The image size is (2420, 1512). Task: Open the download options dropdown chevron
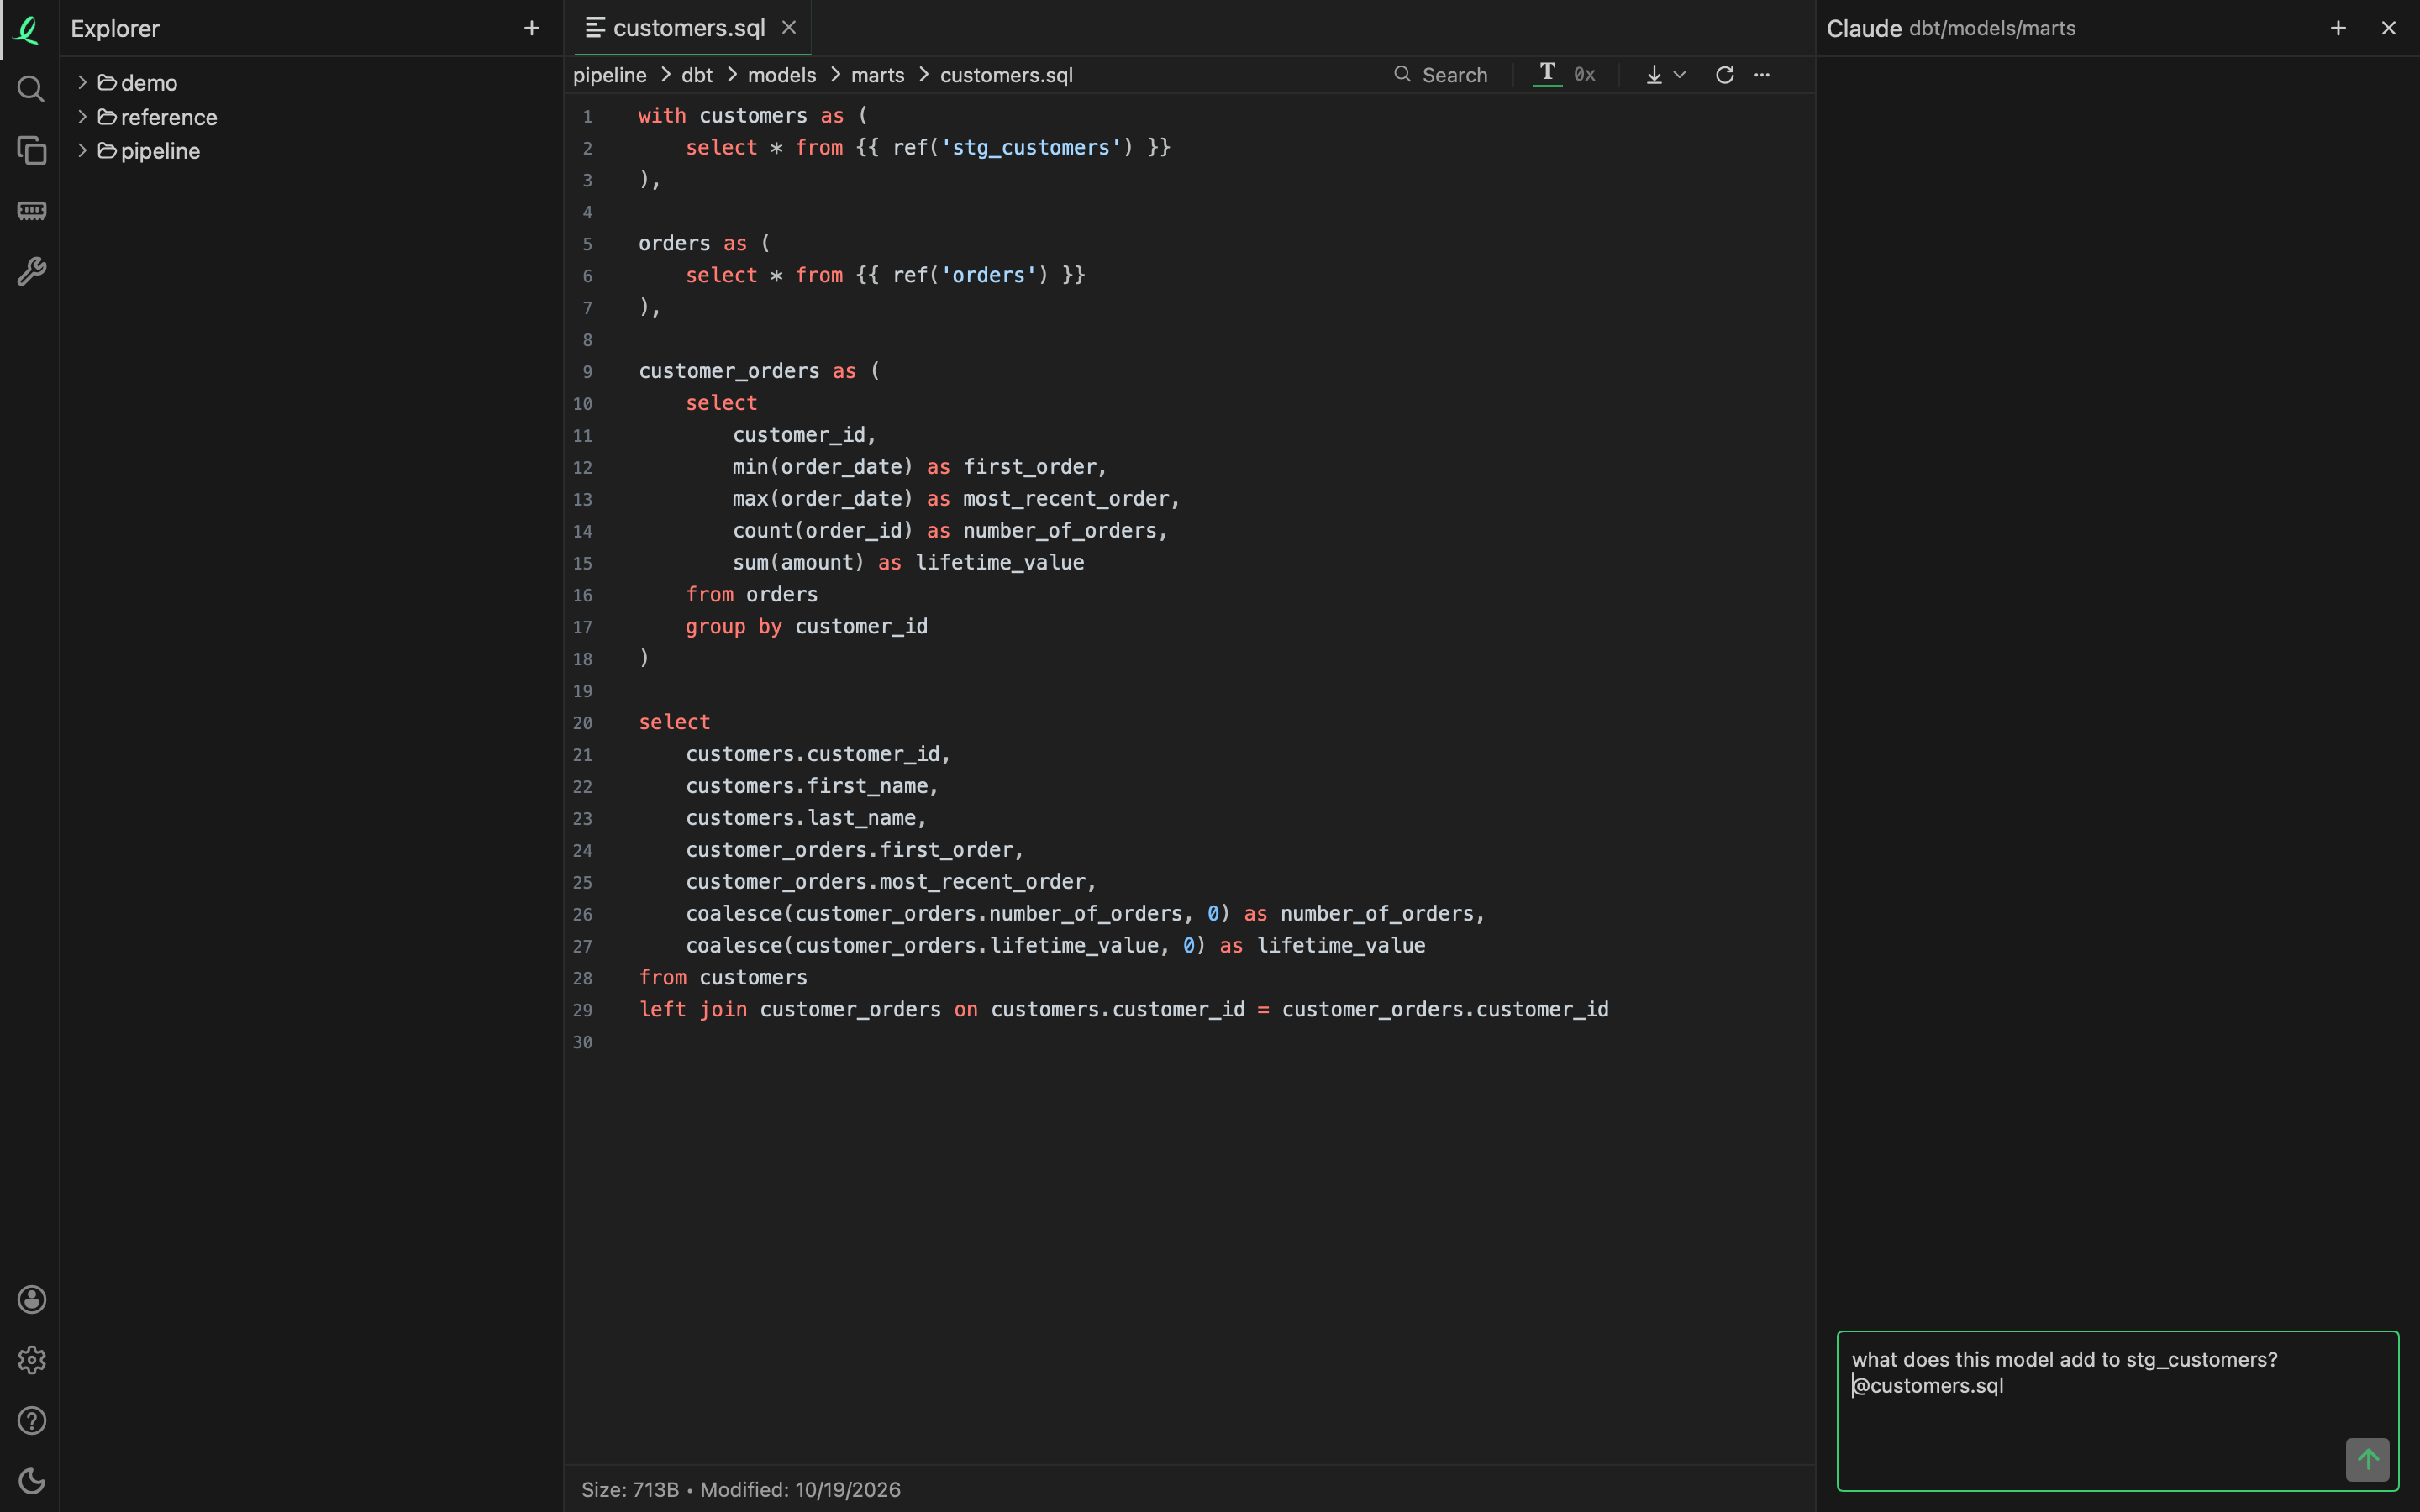[x=1680, y=75]
